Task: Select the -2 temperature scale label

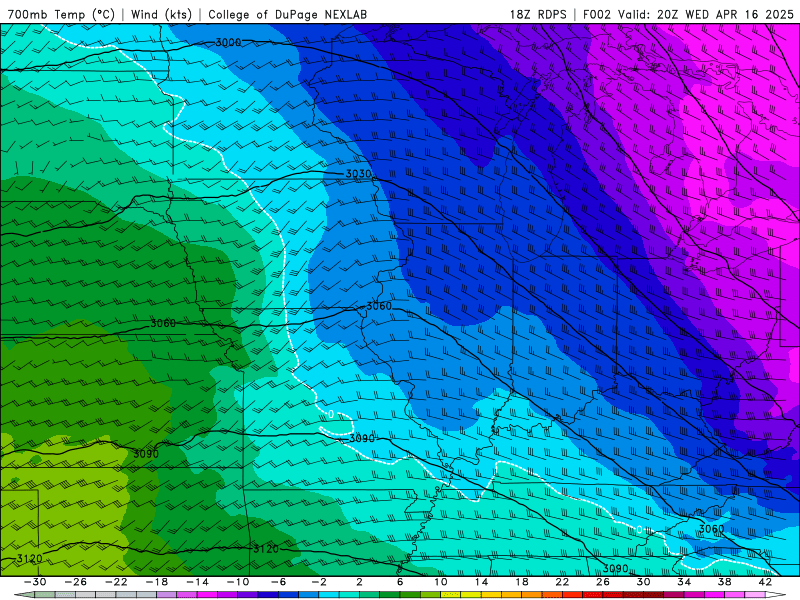Action: (x=319, y=582)
